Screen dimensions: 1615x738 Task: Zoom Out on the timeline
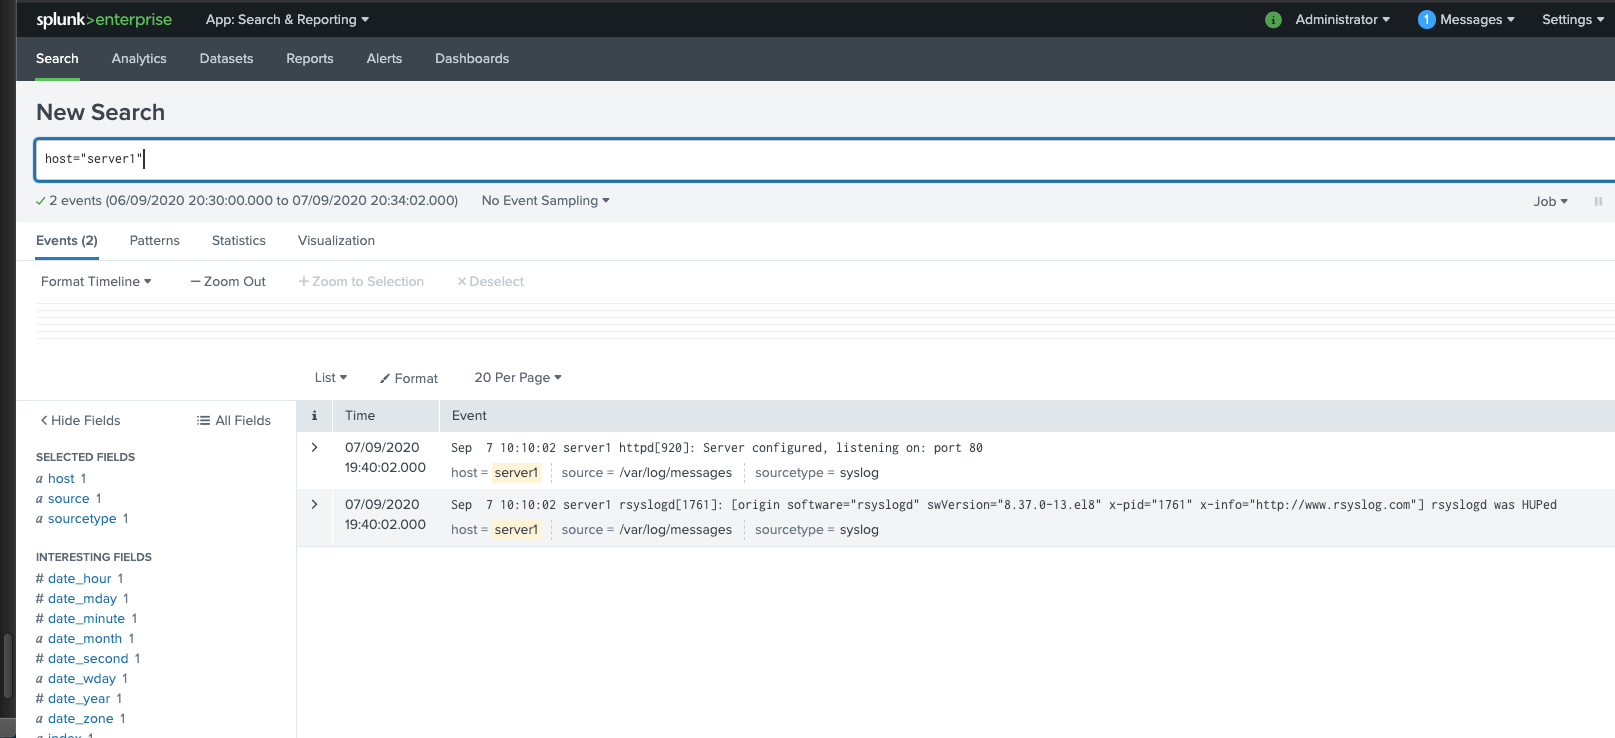click(228, 282)
